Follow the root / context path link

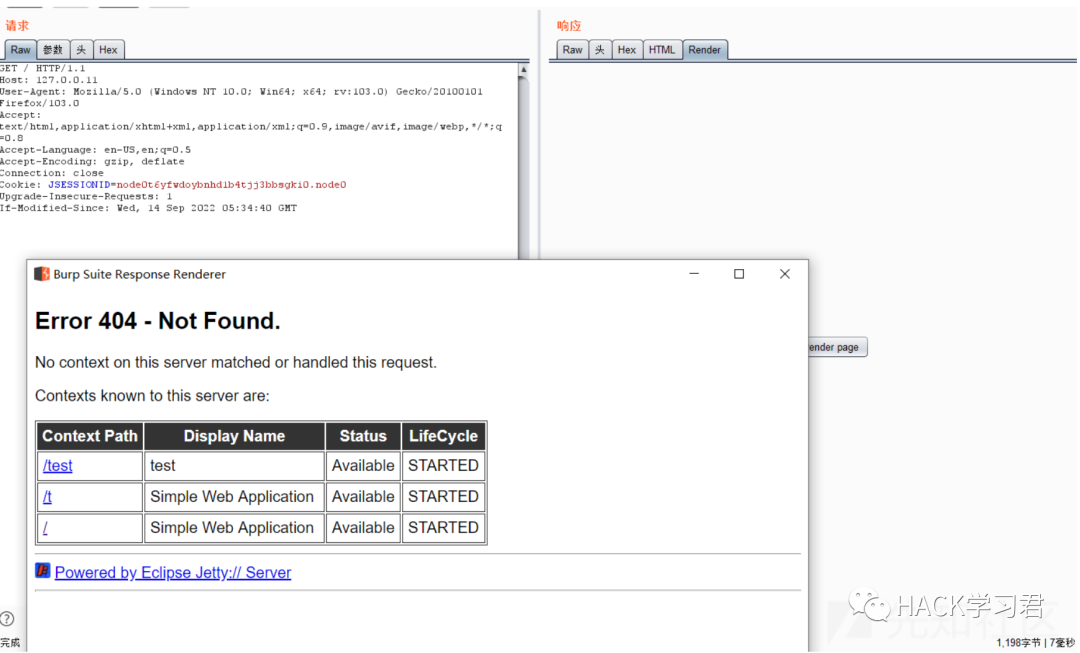45,528
